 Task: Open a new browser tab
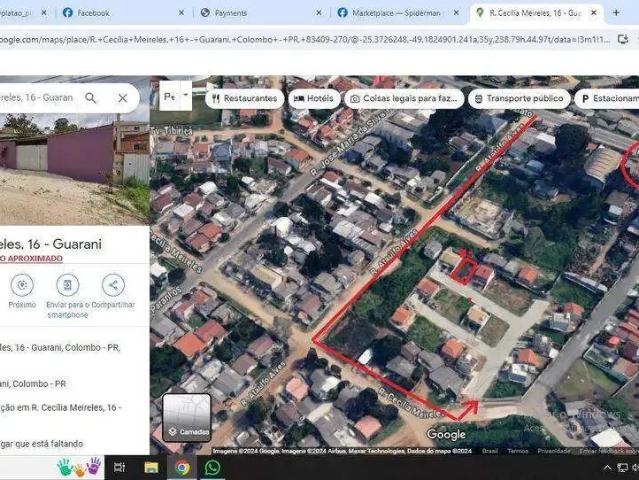tap(616, 13)
